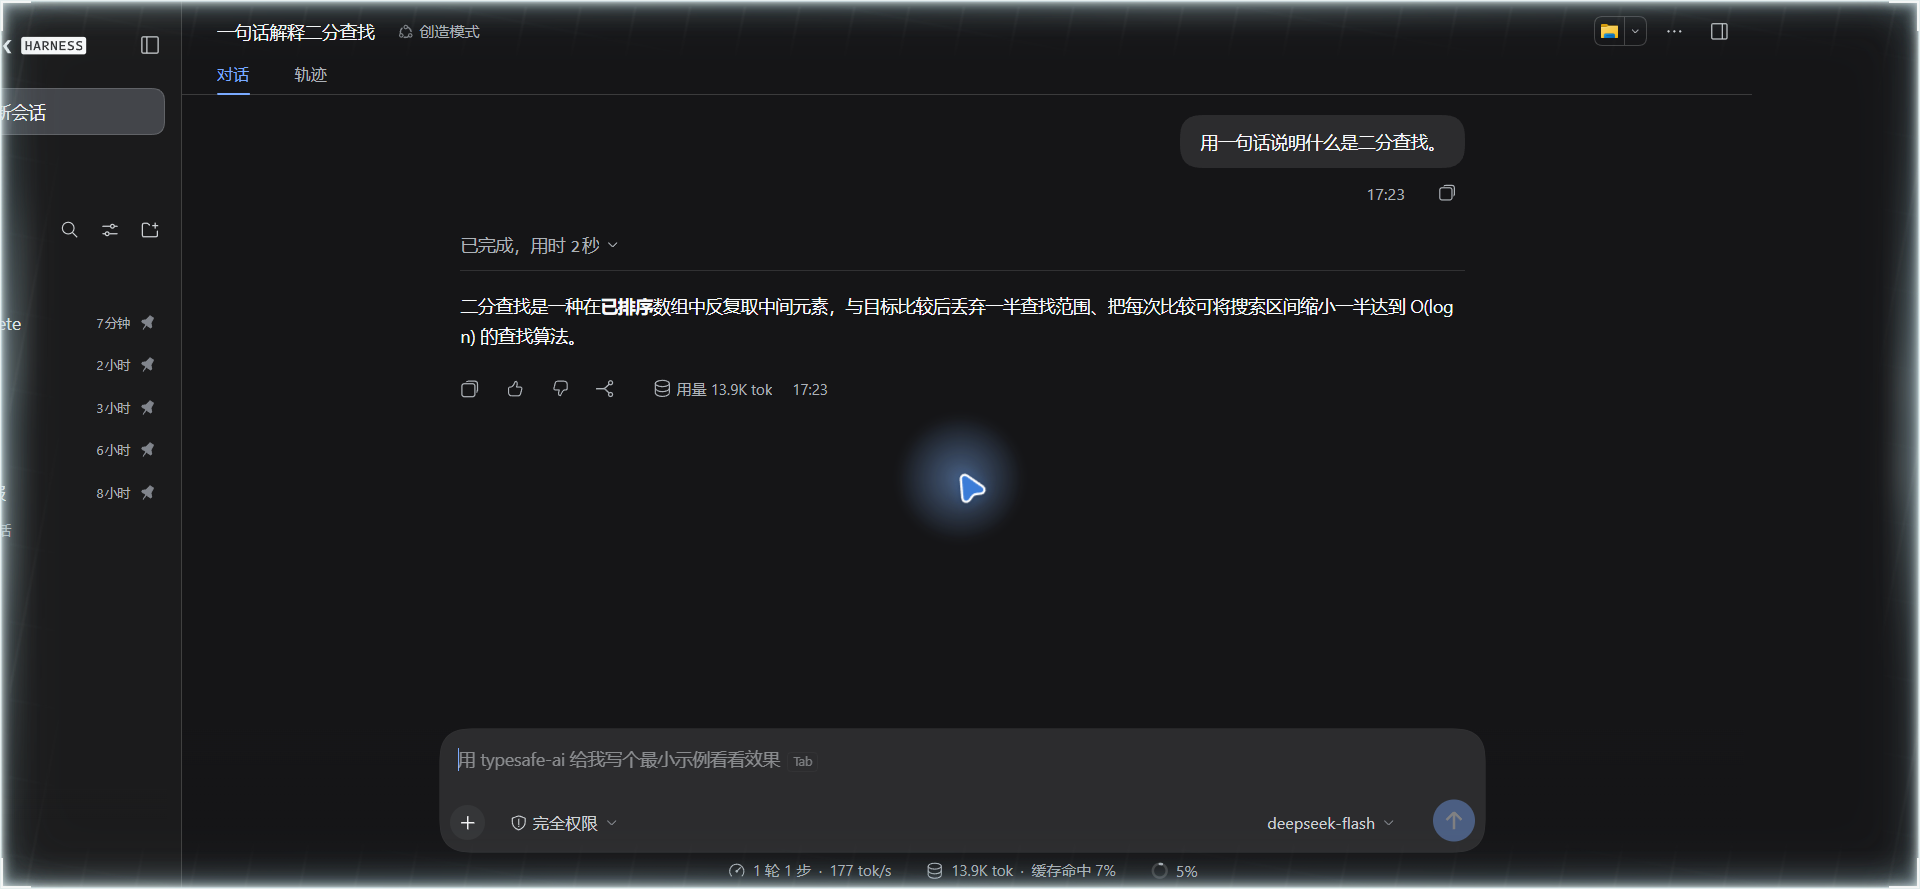Click the 5% context usage indicator
Image resolution: width=1920 pixels, height=889 pixels.
[1175, 871]
